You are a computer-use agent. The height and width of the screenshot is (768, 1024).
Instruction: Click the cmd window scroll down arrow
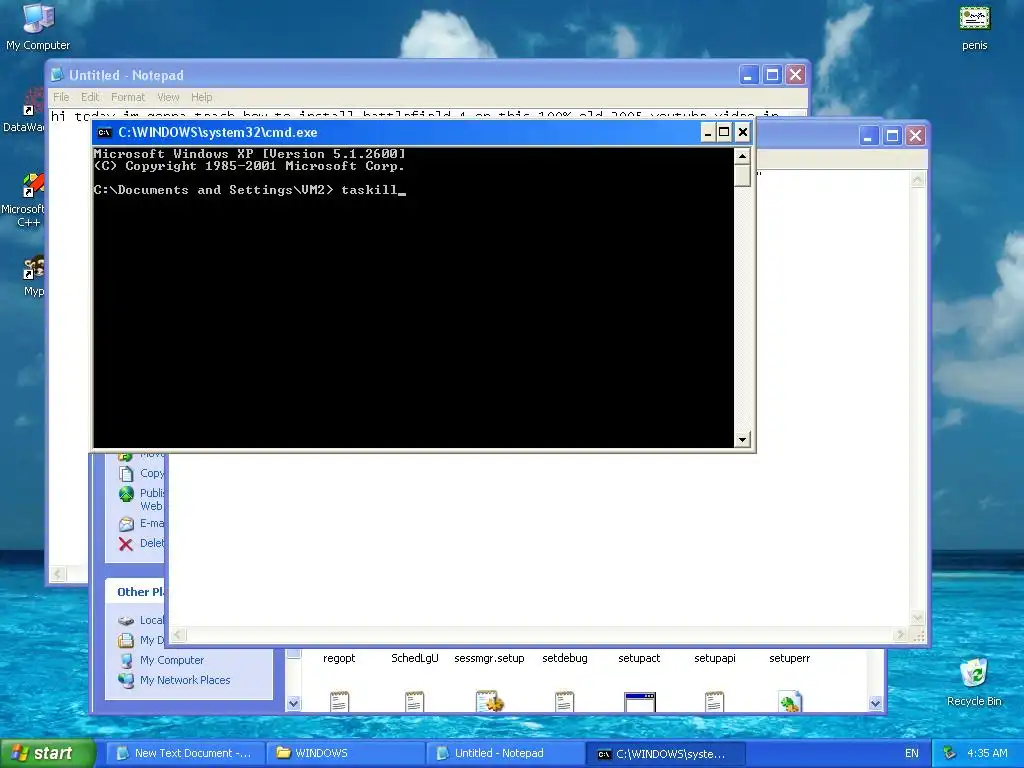tap(742, 440)
